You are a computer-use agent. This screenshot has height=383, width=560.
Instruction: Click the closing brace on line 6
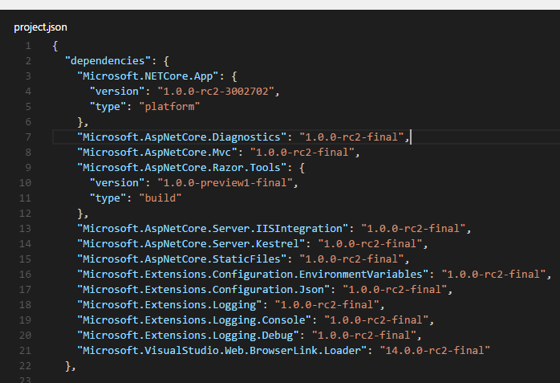(x=80, y=122)
